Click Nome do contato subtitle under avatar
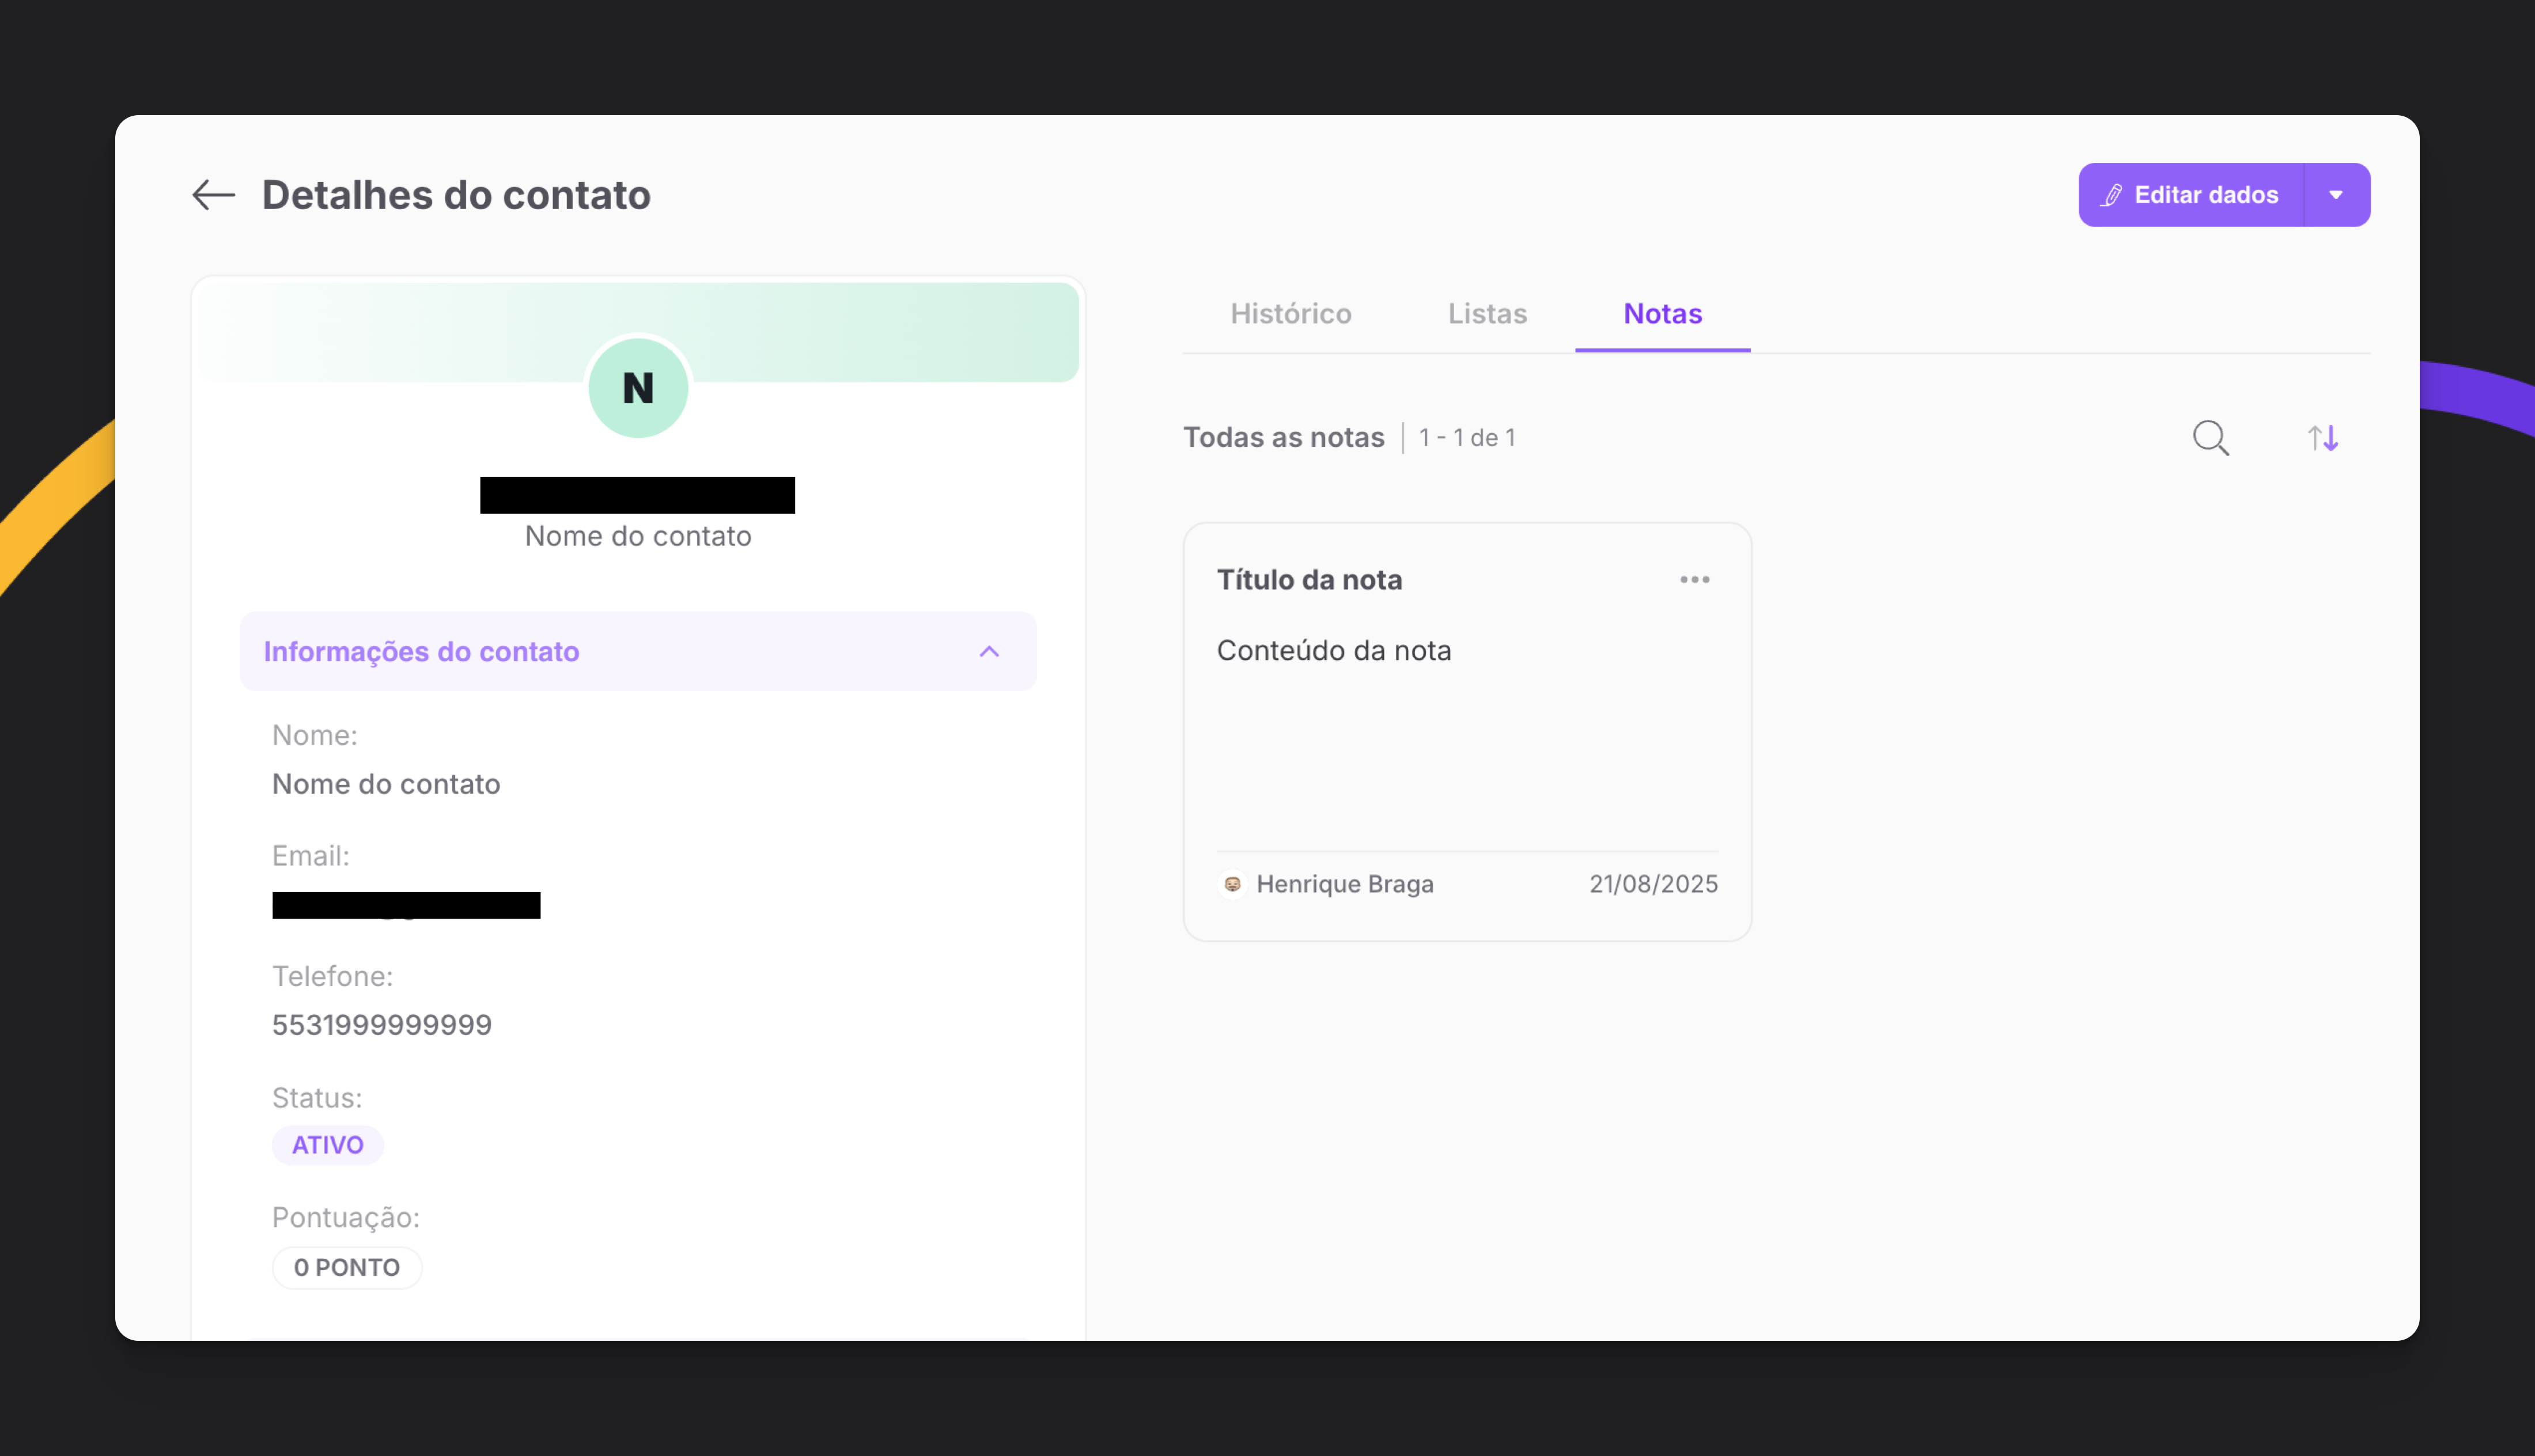The image size is (2535, 1456). click(x=638, y=536)
